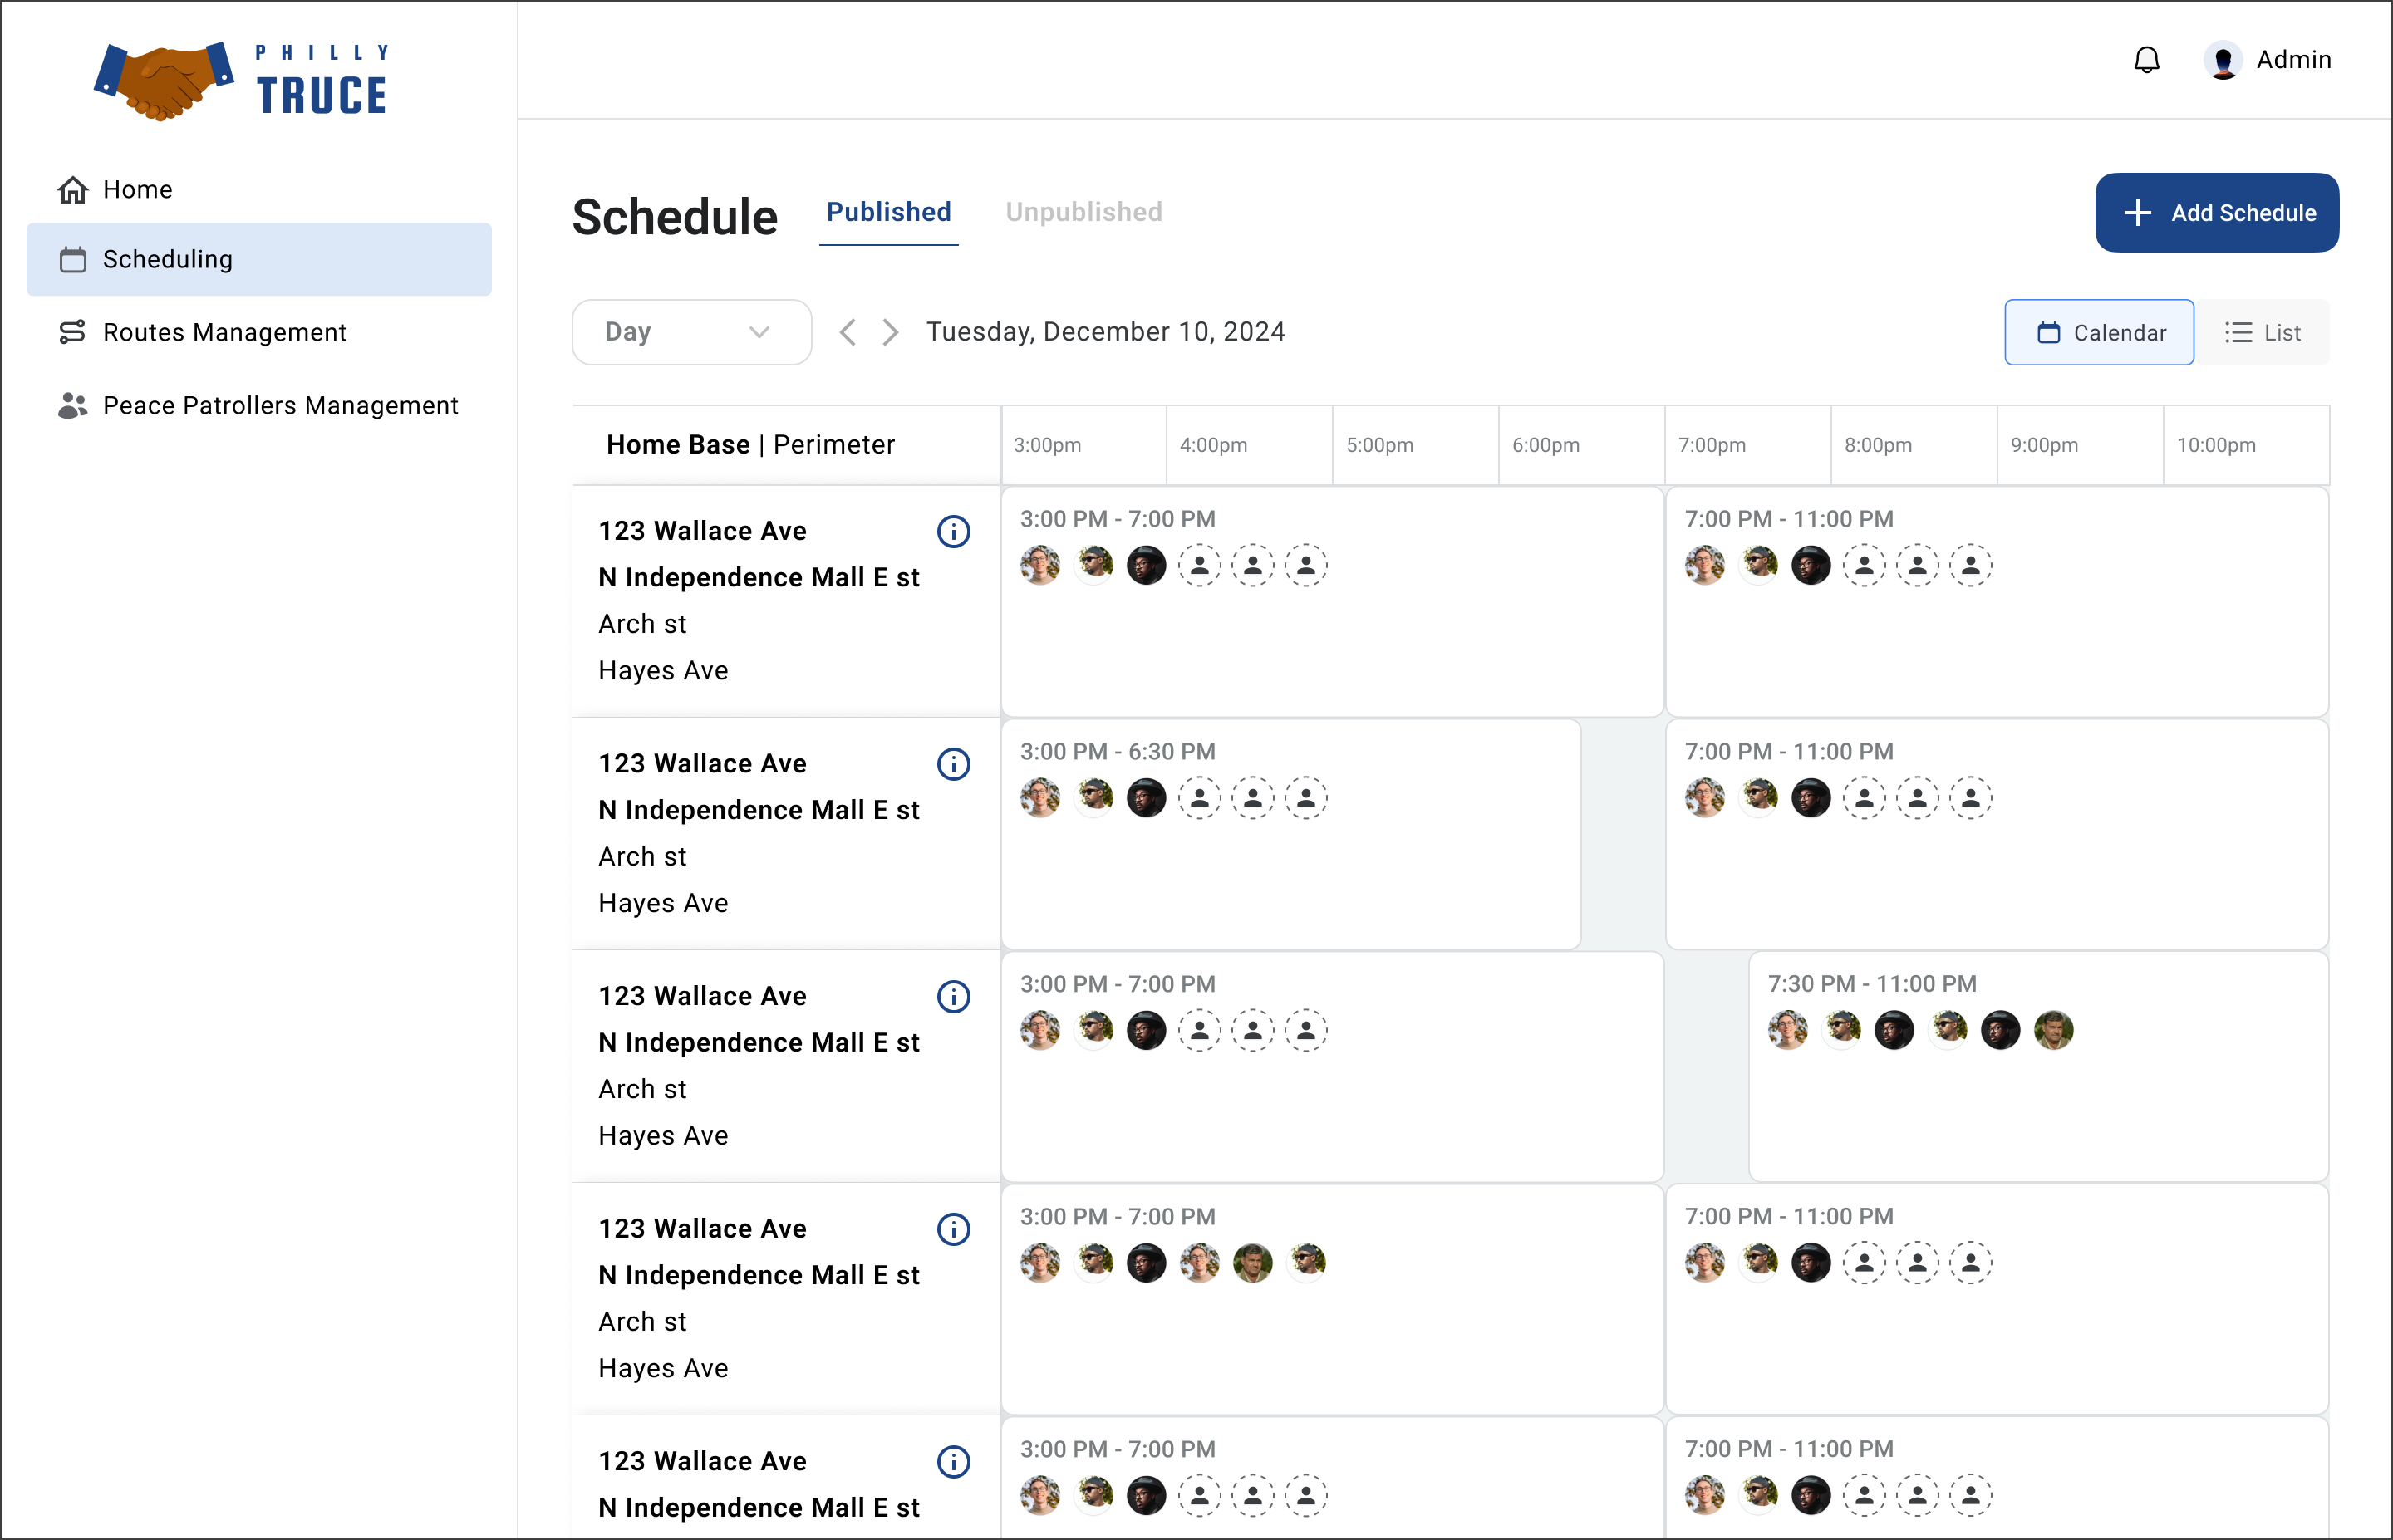Screen dimensions: 2393x1540
Task: Select the Calendar view toggle
Action: click(x=2098, y=332)
